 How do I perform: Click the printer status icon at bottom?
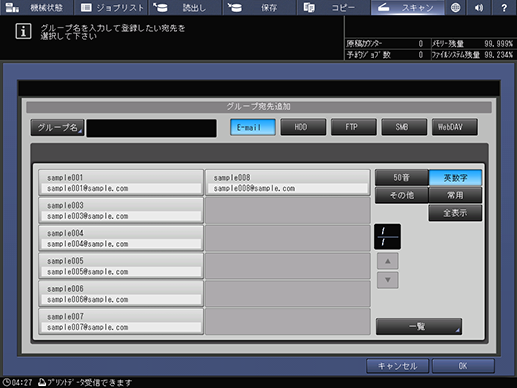42,382
